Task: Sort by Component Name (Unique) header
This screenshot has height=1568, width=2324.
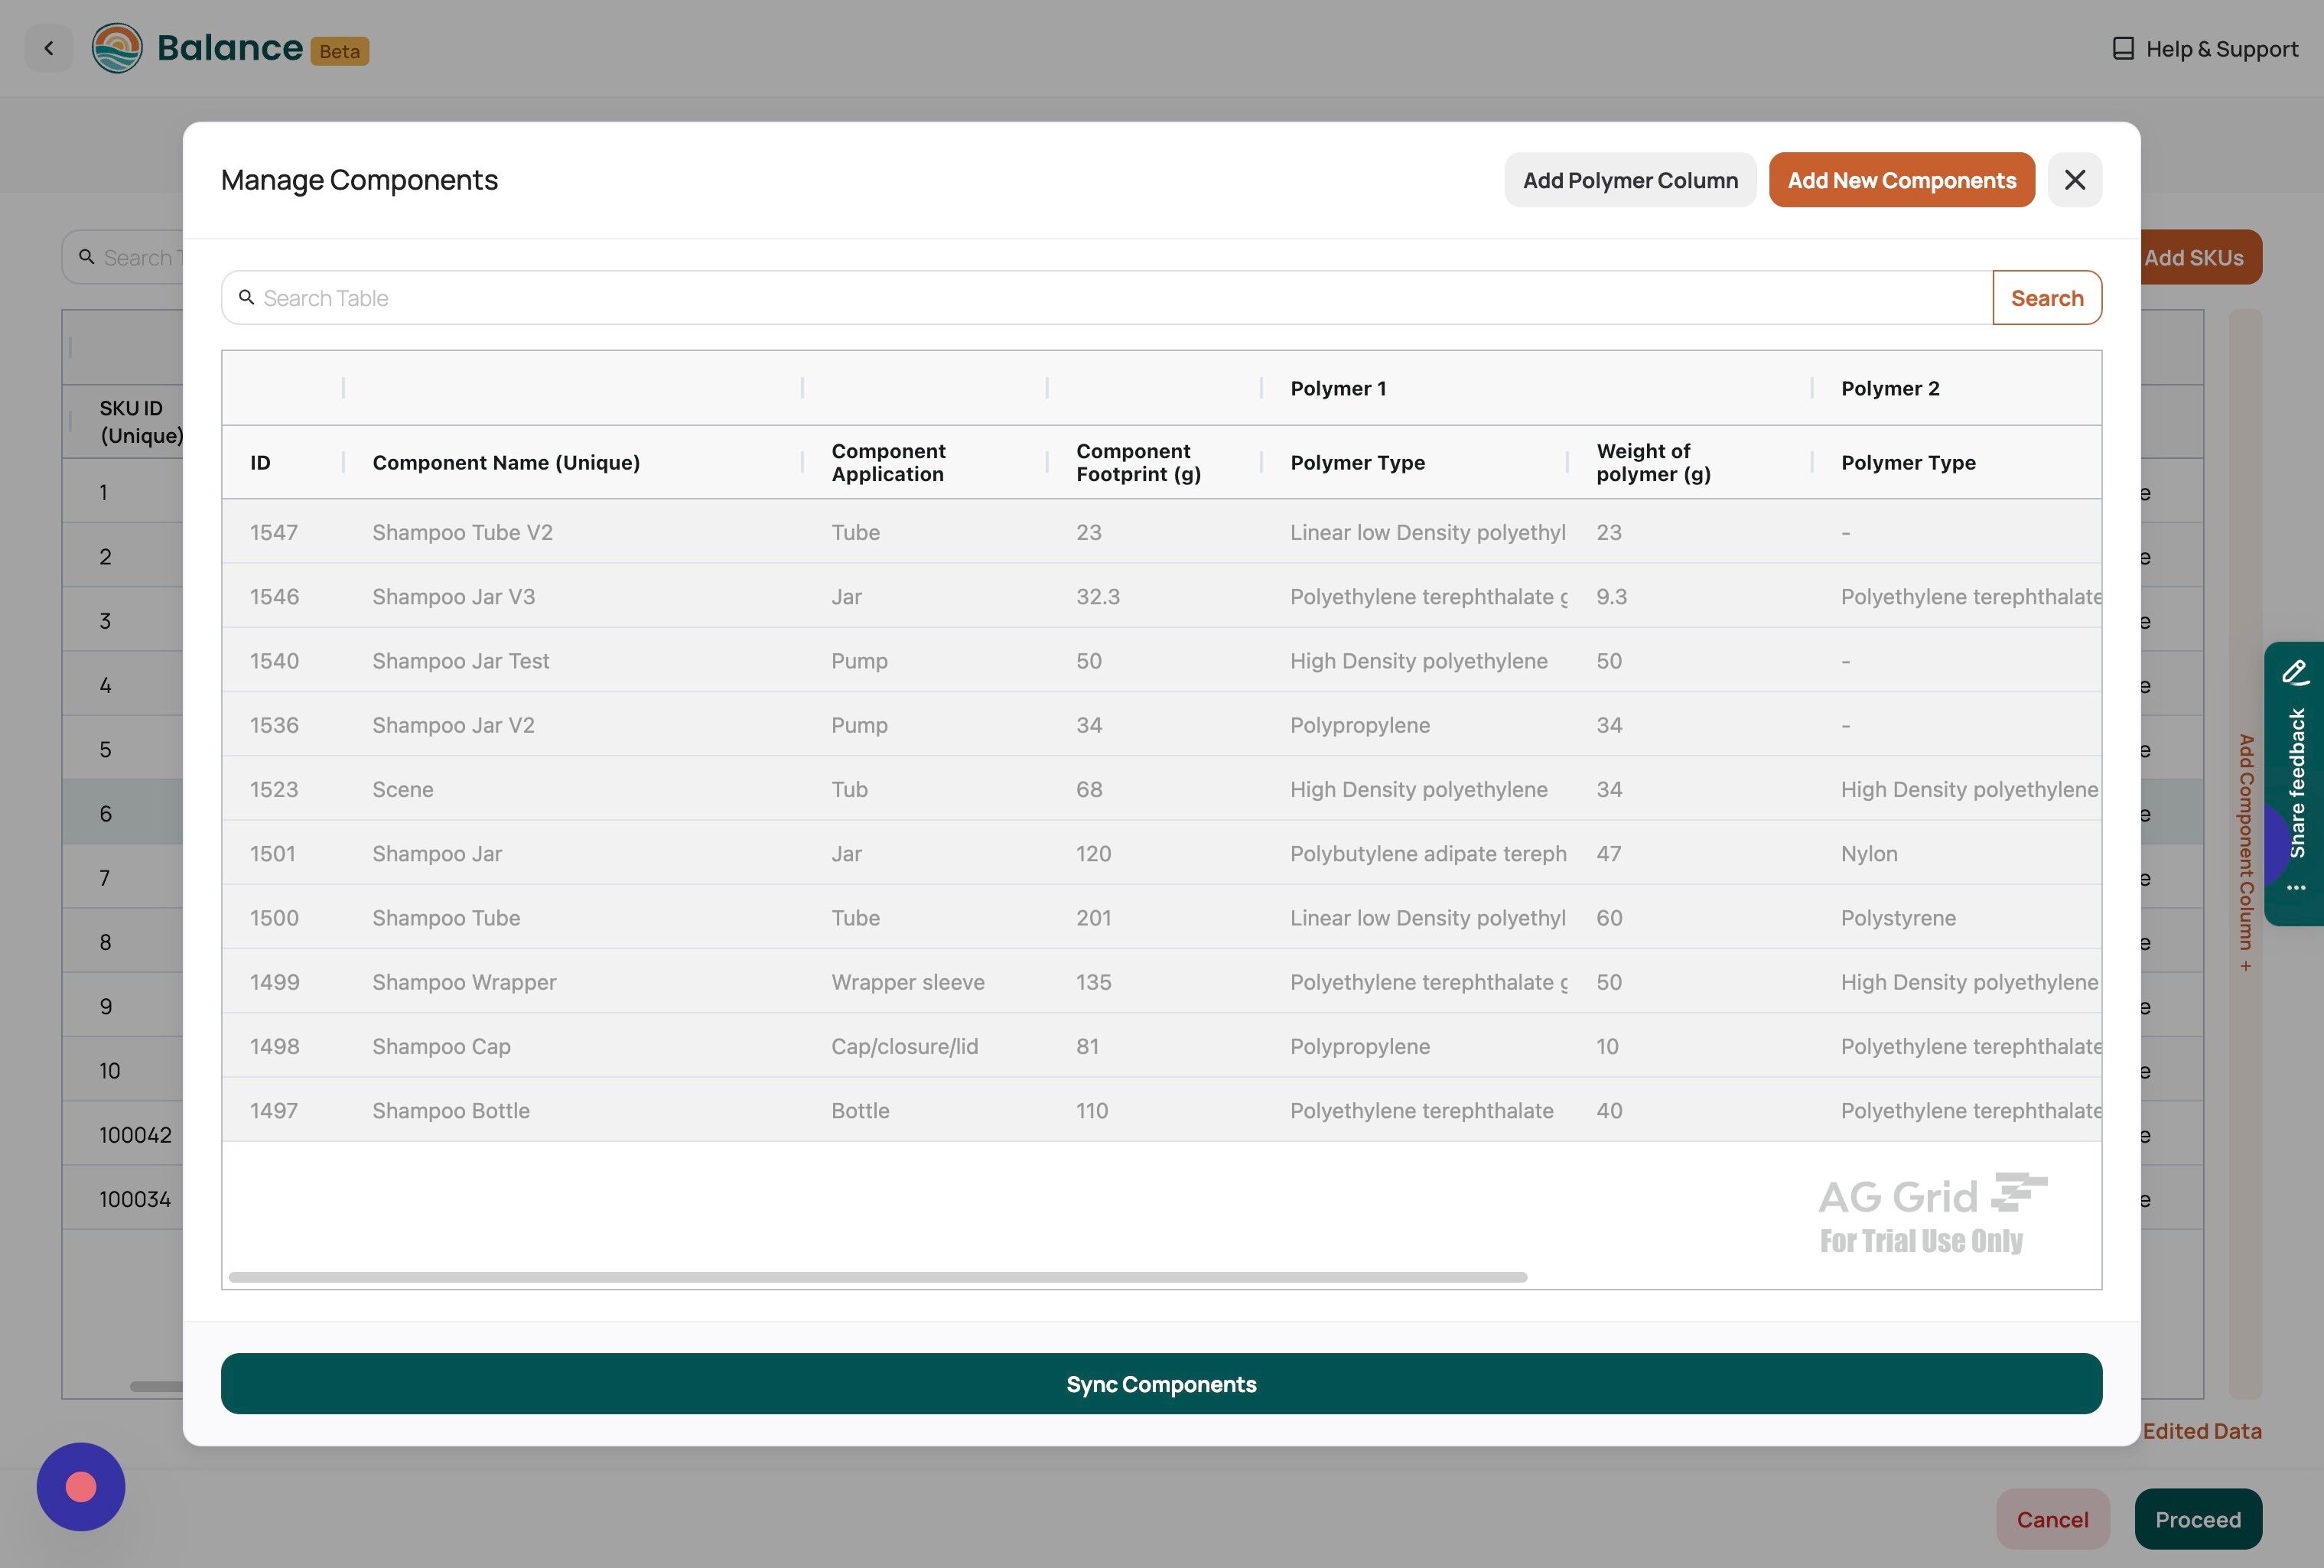Action: click(506, 463)
